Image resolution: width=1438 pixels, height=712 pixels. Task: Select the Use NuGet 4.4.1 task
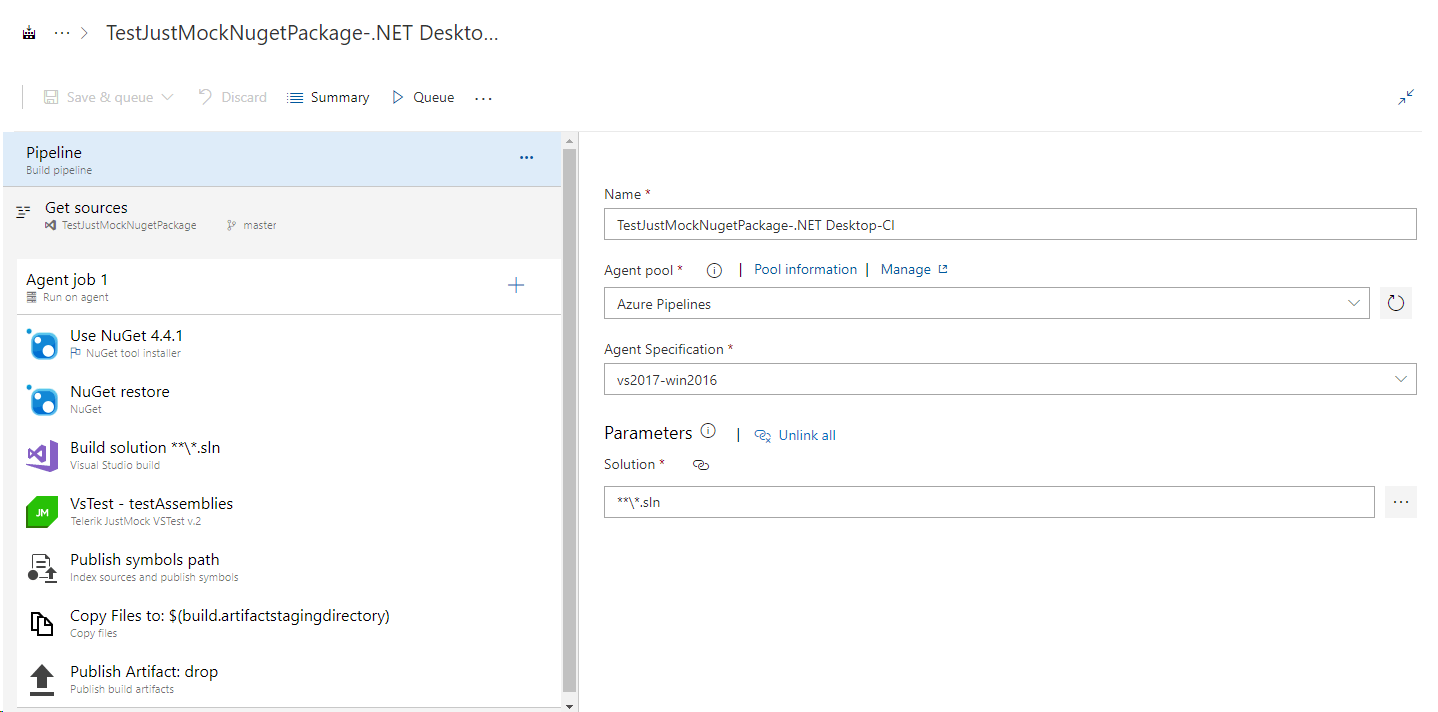tap(289, 343)
